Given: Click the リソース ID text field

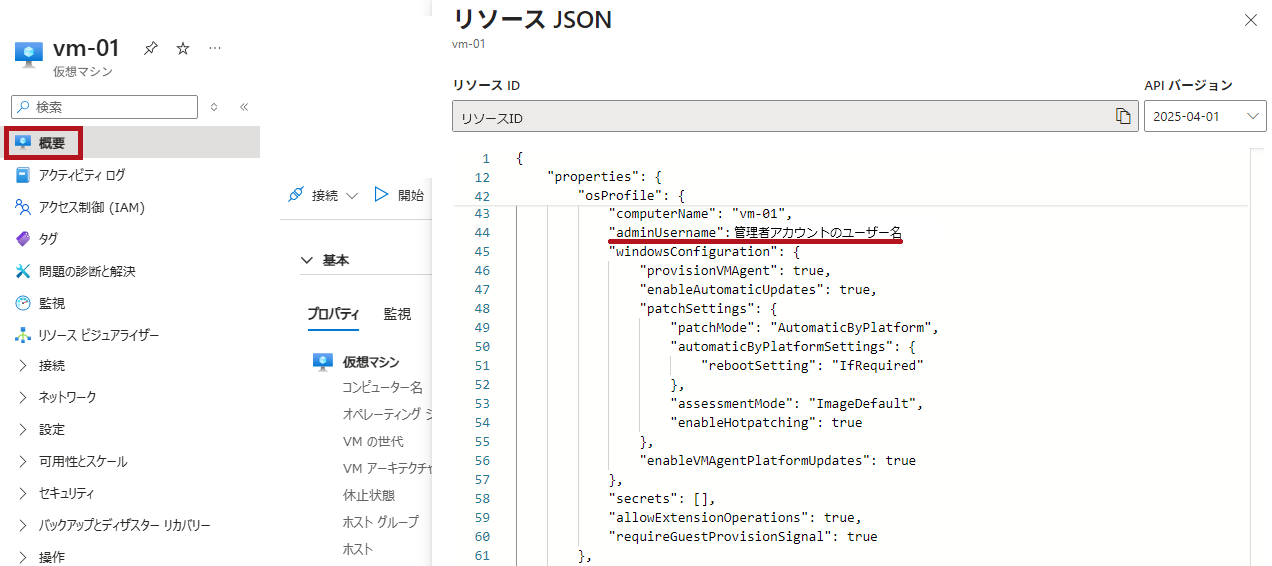Looking at the screenshot, I should click(795, 116).
